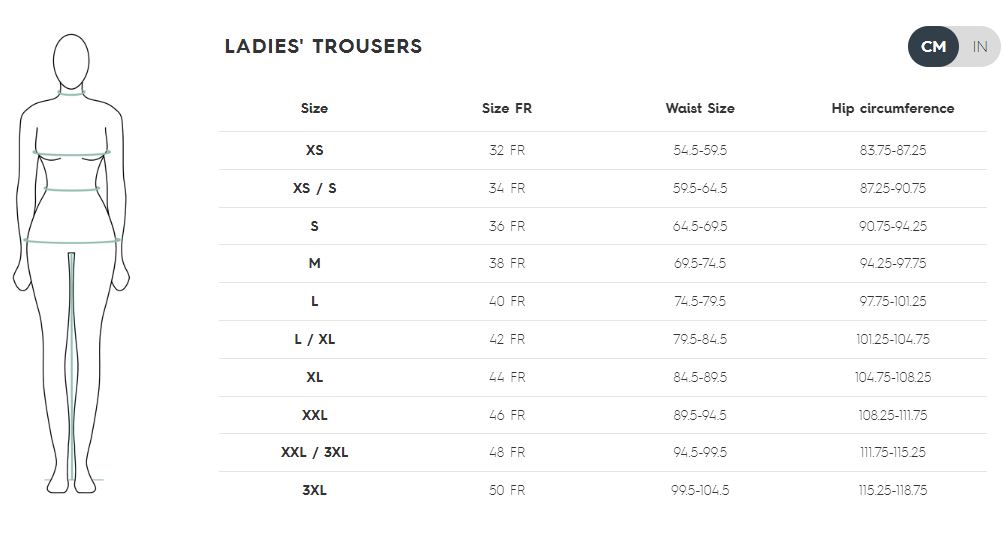Click the inseam measurement line on figure
1003x546 pixels.
(x=72, y=366)
